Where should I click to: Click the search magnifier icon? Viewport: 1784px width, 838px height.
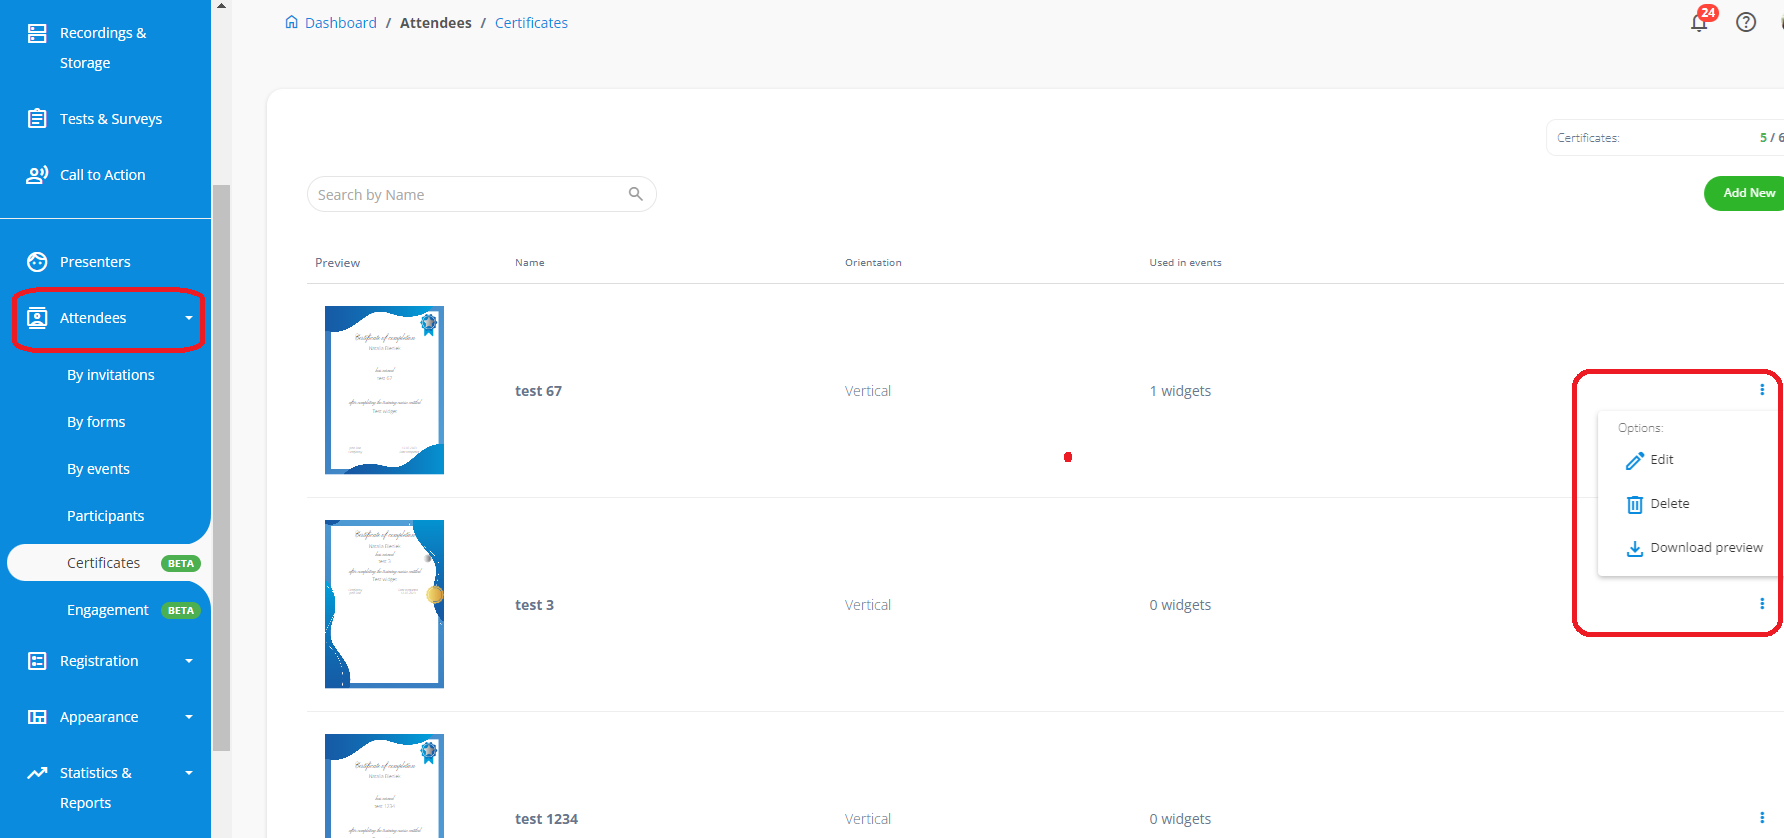(635, 194)
